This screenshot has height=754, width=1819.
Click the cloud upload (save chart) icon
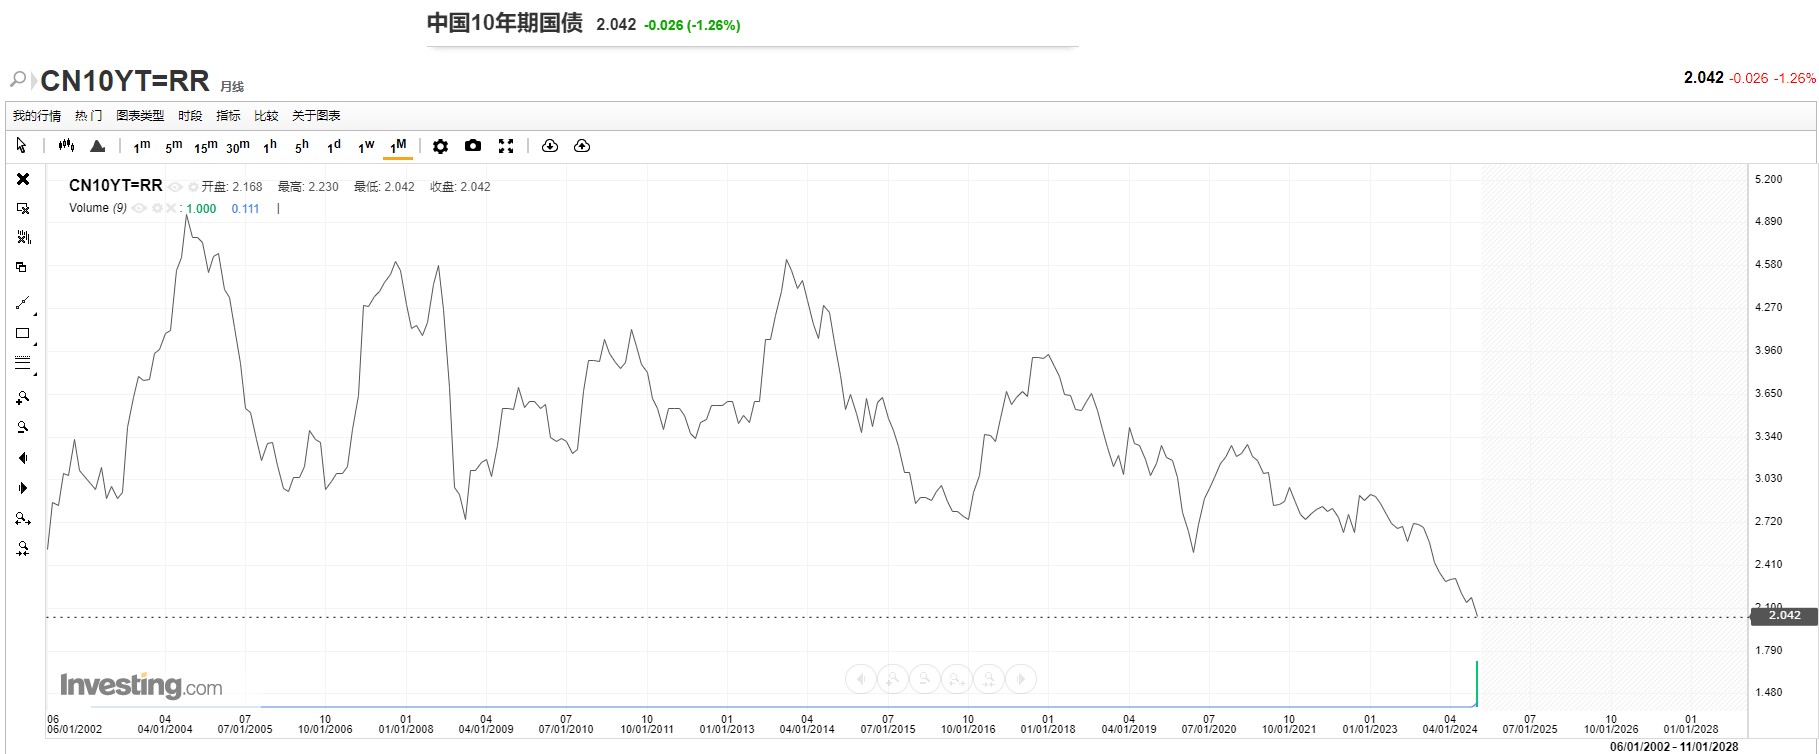point(582,146)
